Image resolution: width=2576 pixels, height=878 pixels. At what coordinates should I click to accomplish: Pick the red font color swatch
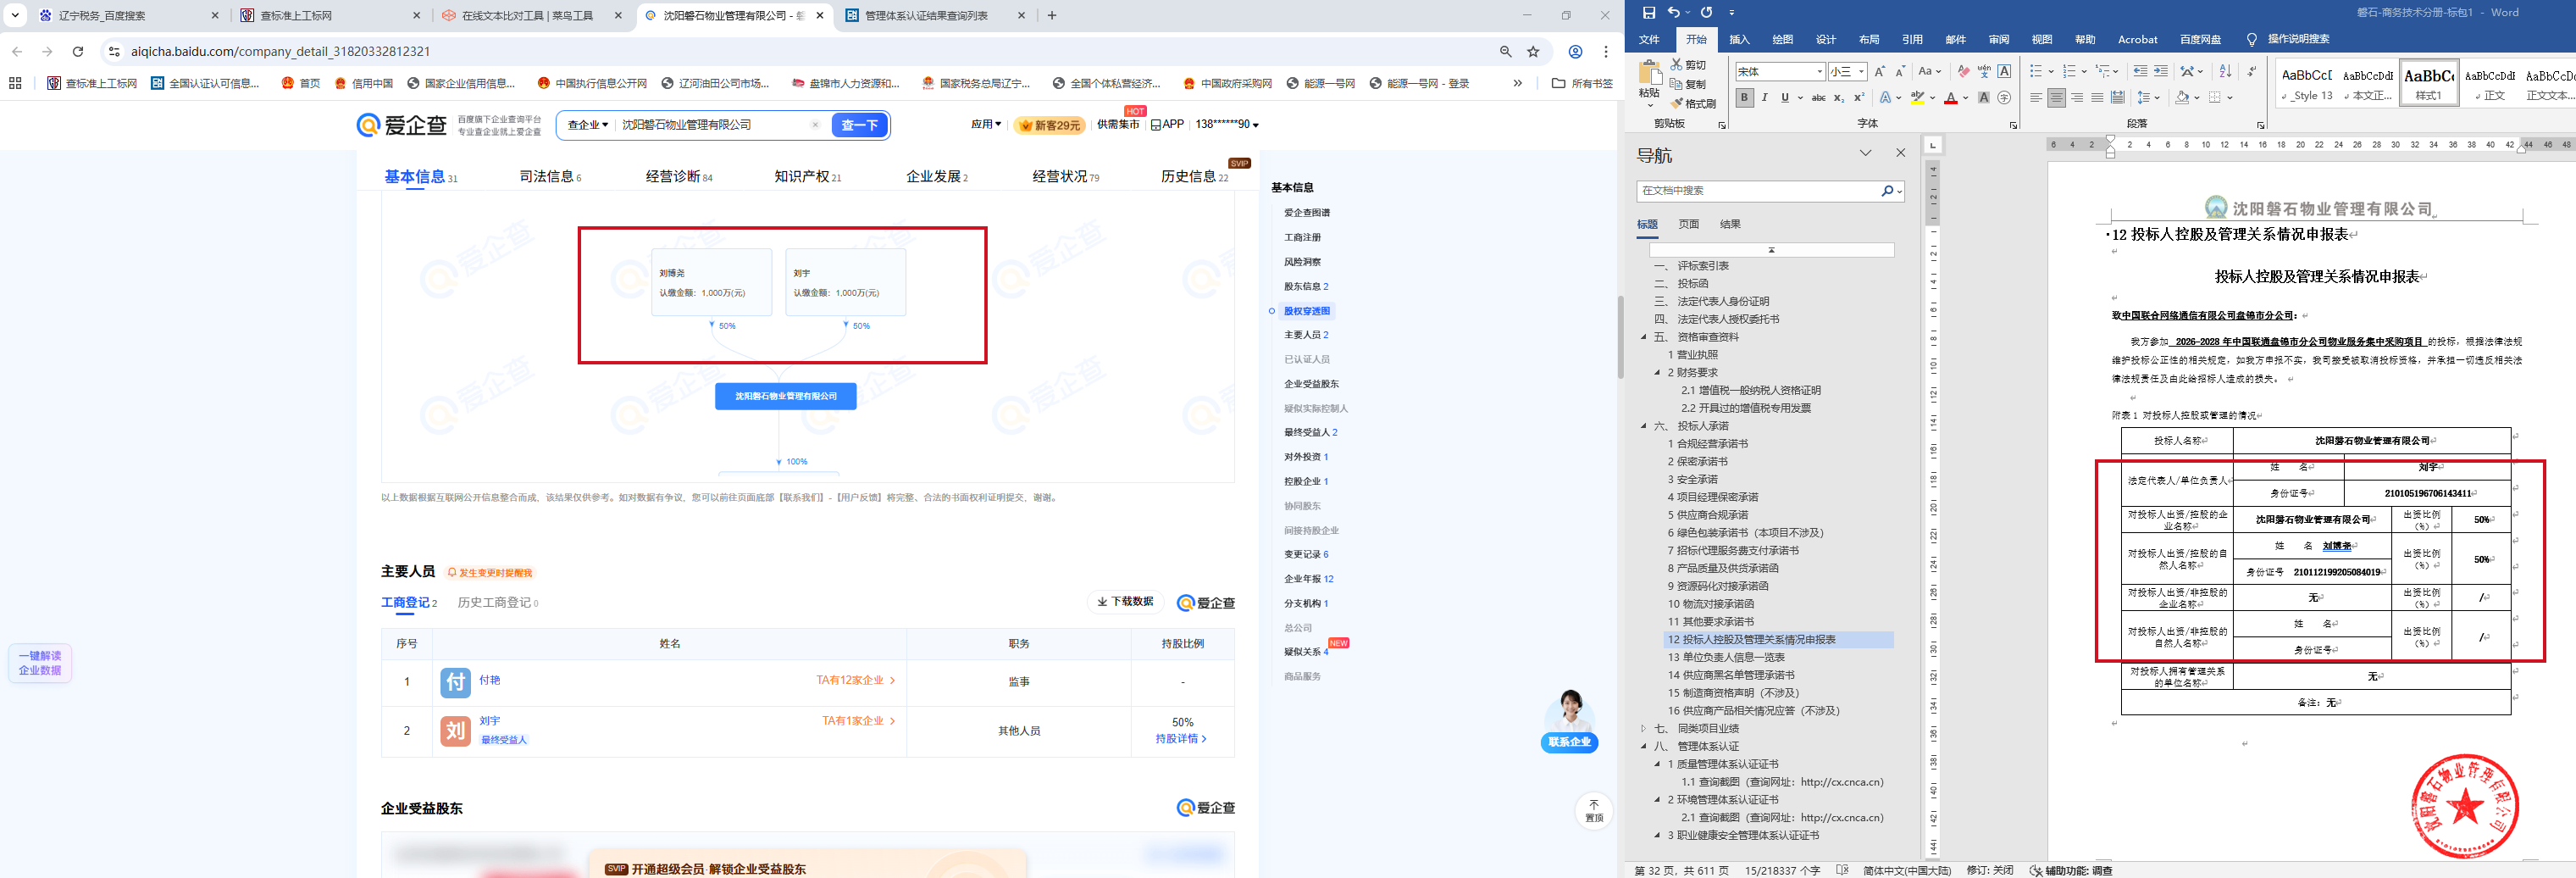(1951, 98)
